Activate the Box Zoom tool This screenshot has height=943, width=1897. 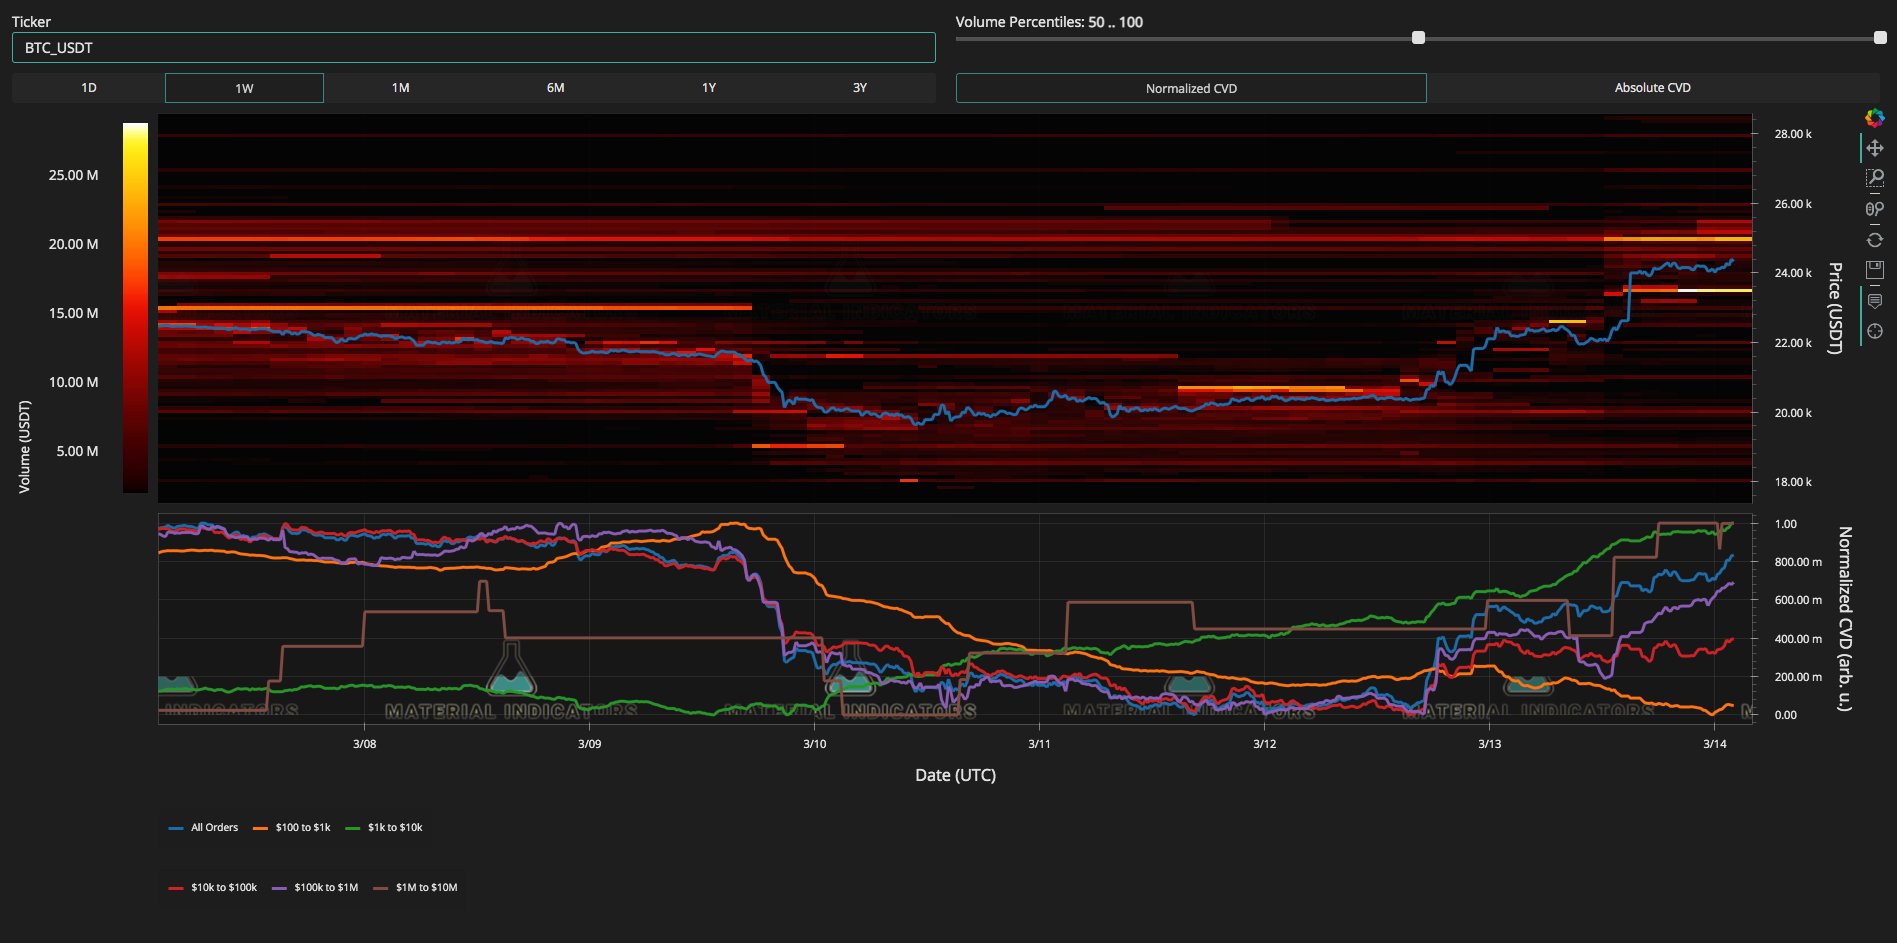coord(1875,178)
